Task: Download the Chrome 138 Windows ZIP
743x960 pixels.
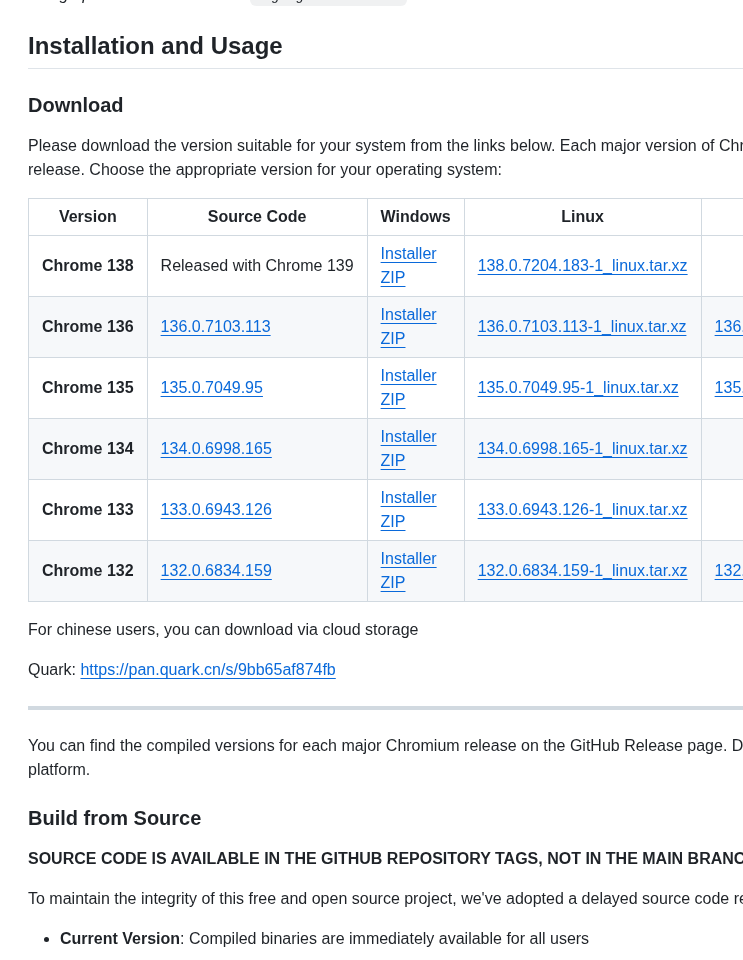Action: (x=392, y=277)
